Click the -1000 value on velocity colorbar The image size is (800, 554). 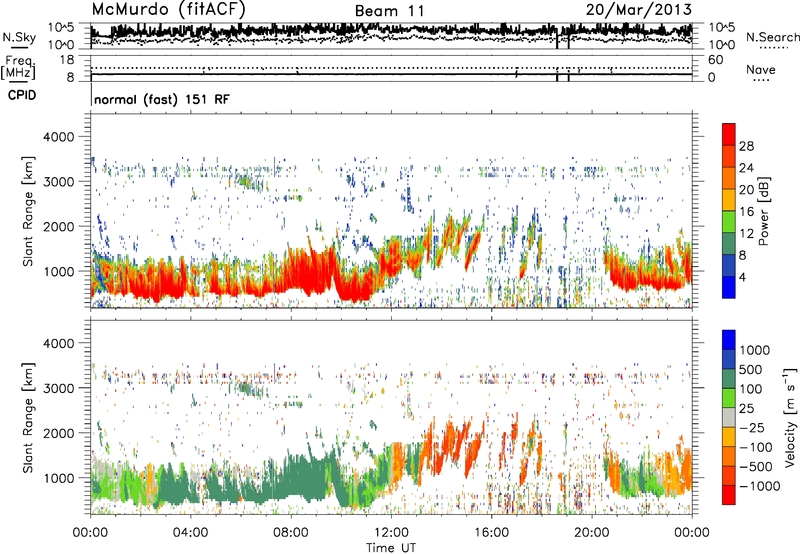[759, 486]
